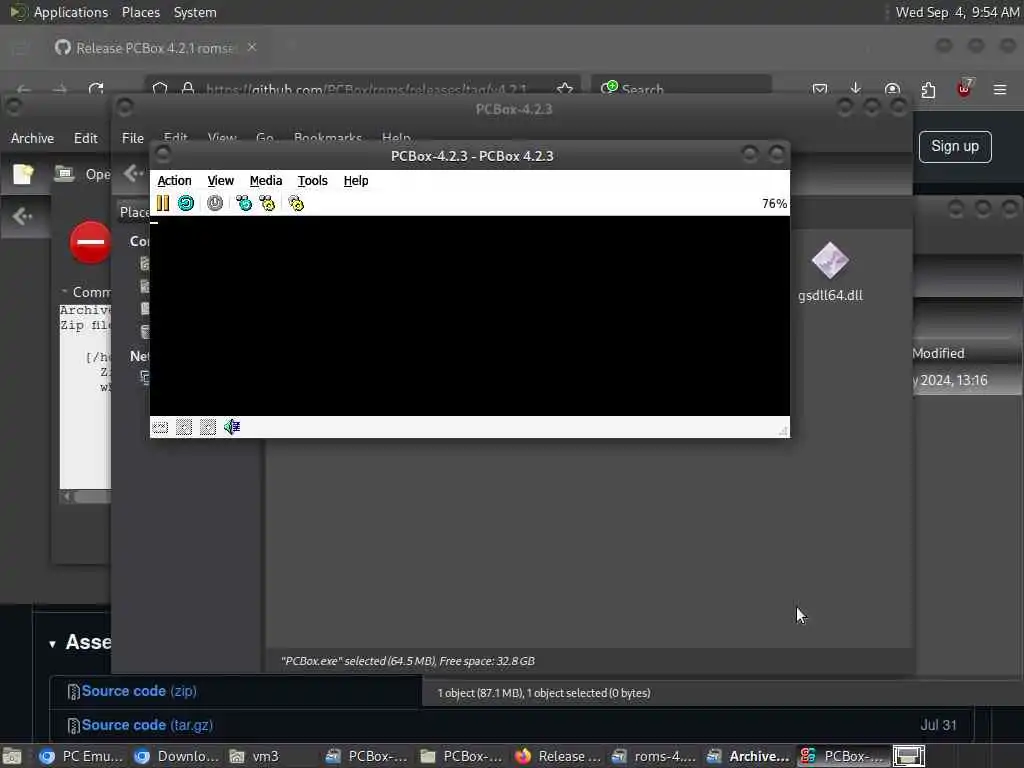
Task: Click the Firefox Pocket icon
Action: click(820, 89)
